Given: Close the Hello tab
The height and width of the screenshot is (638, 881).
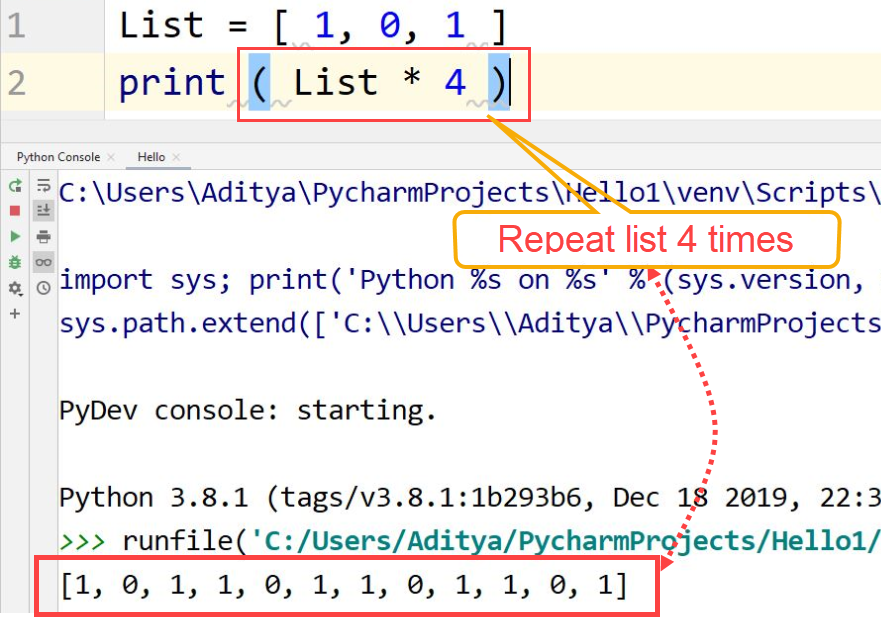Looking at the screenshot, I should tap(176, 157).
